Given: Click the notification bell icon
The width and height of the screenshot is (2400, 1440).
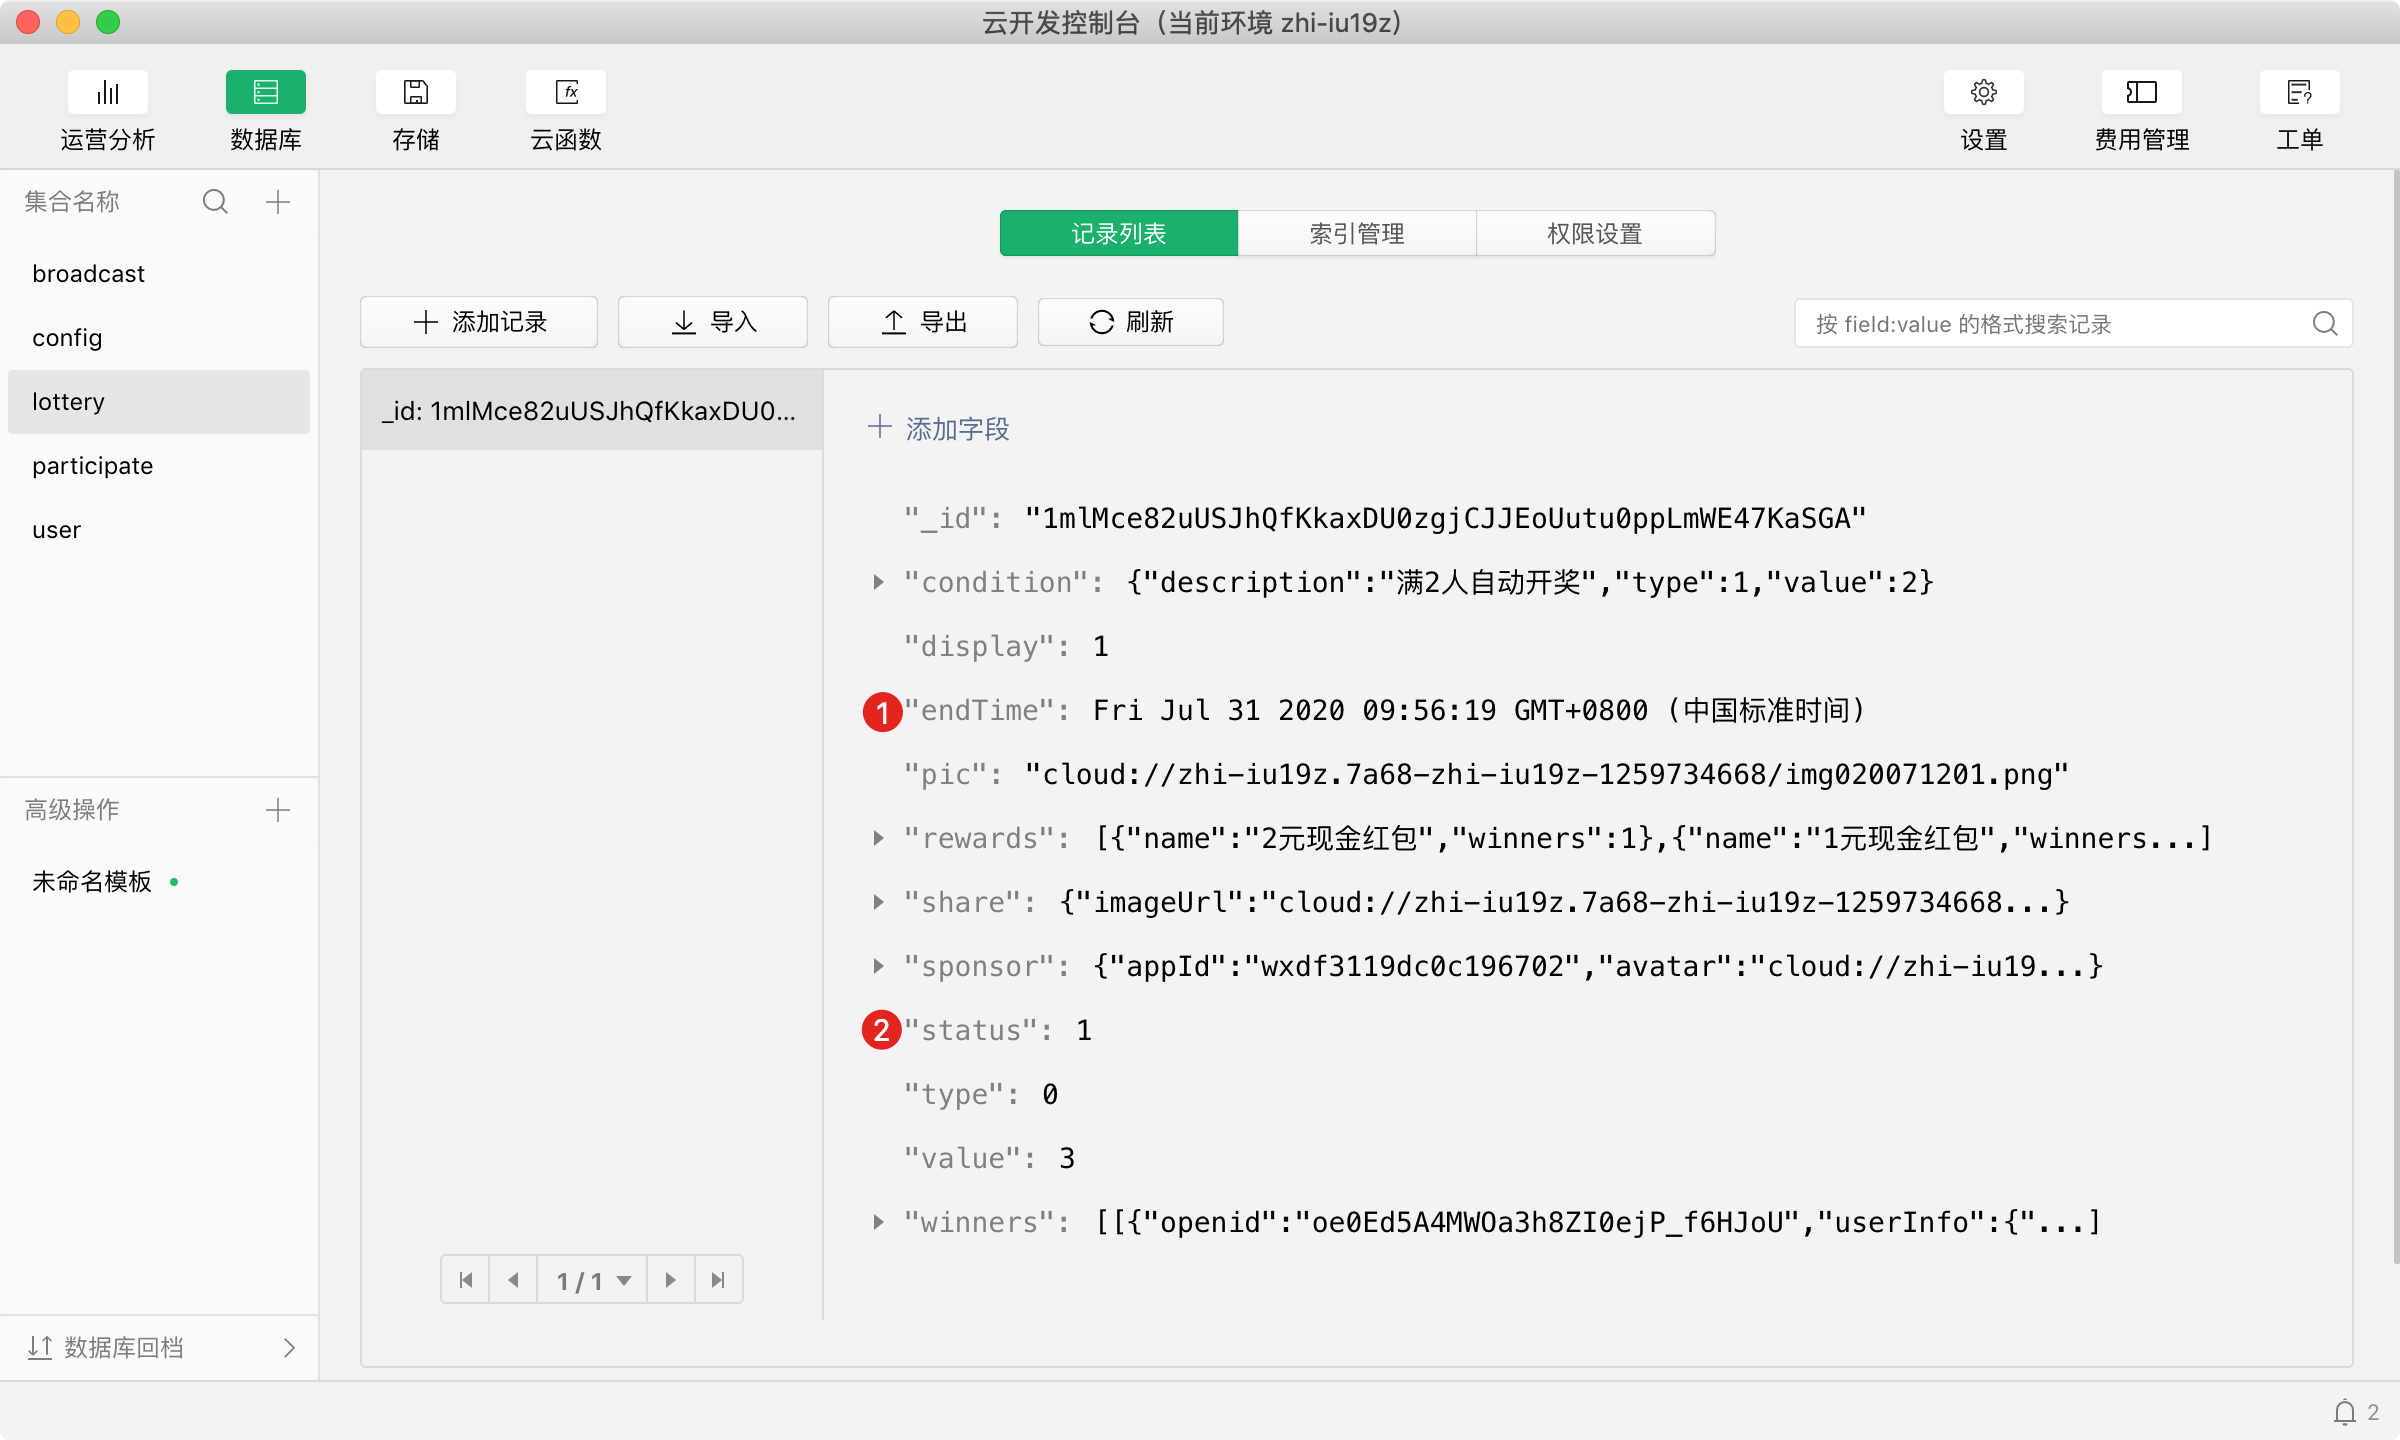Looking at the screenshot, I should 2345,1412.
